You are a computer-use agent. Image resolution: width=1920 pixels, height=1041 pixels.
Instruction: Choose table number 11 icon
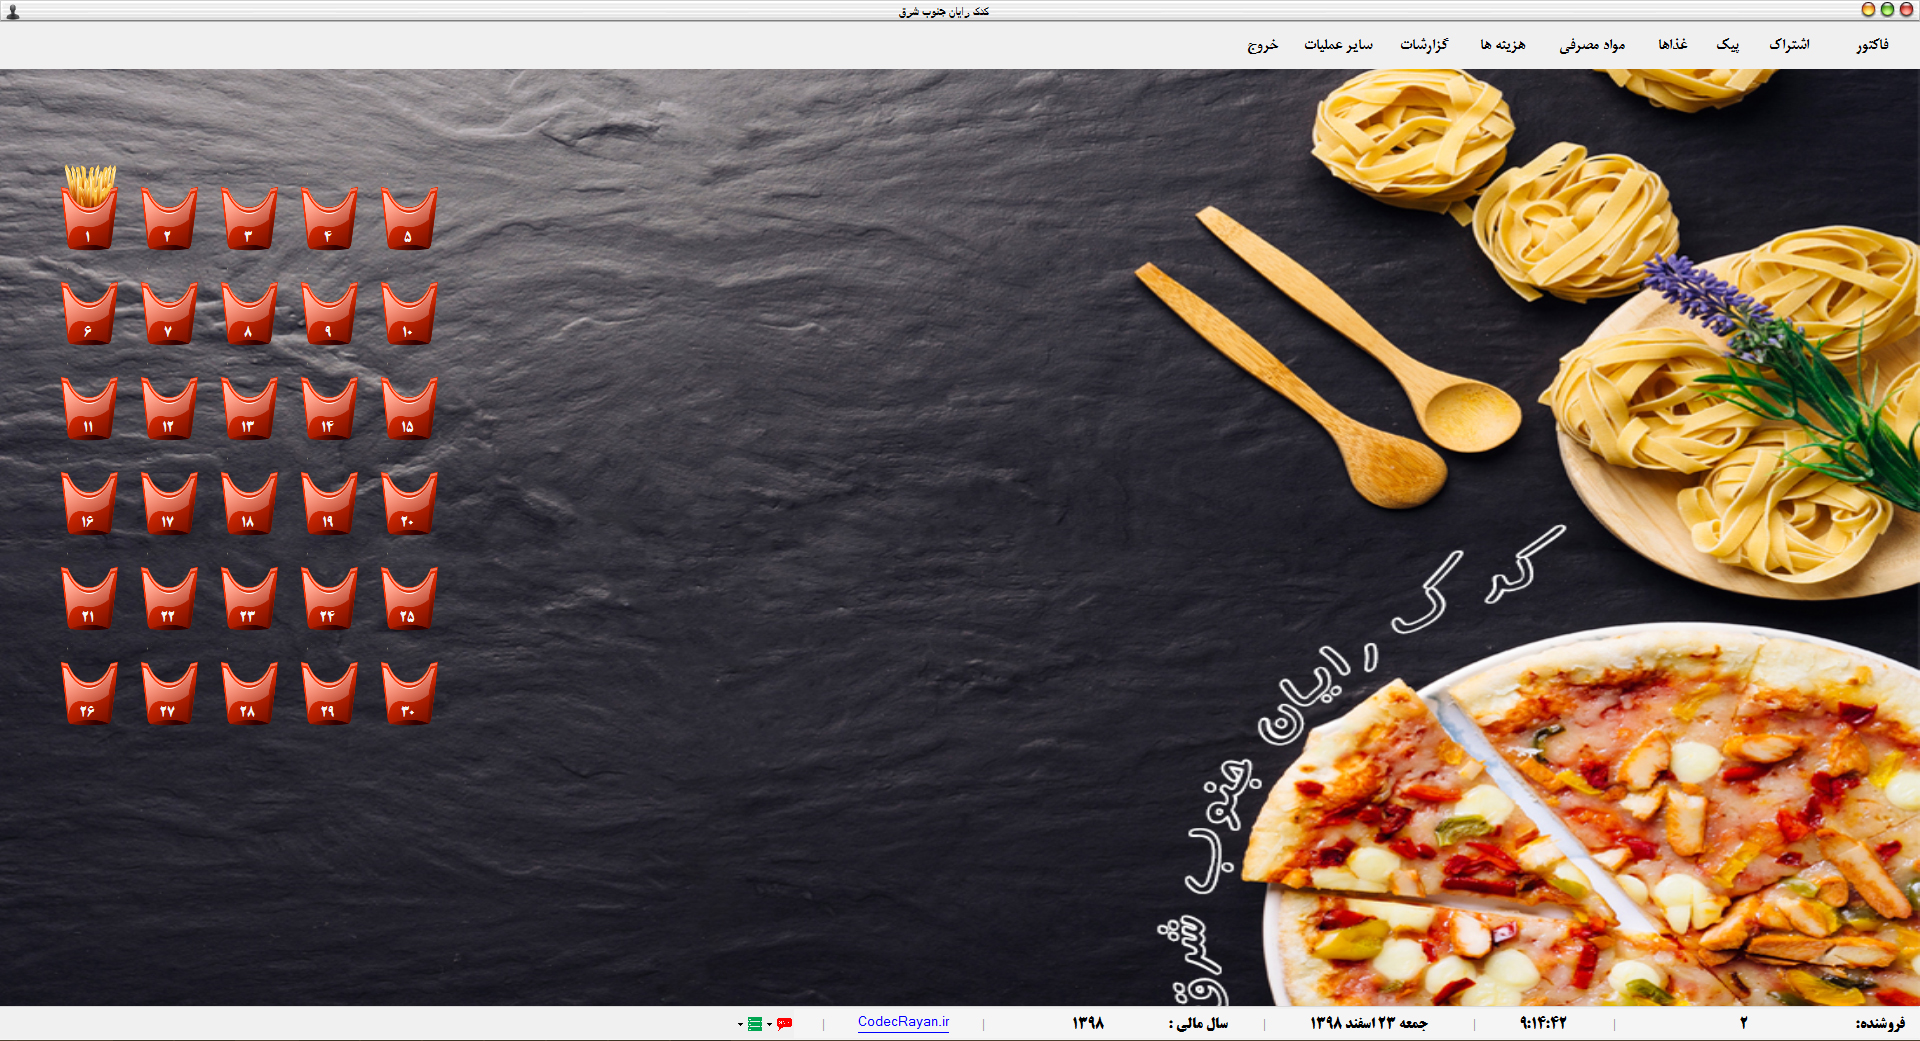(x=89, y=408)
